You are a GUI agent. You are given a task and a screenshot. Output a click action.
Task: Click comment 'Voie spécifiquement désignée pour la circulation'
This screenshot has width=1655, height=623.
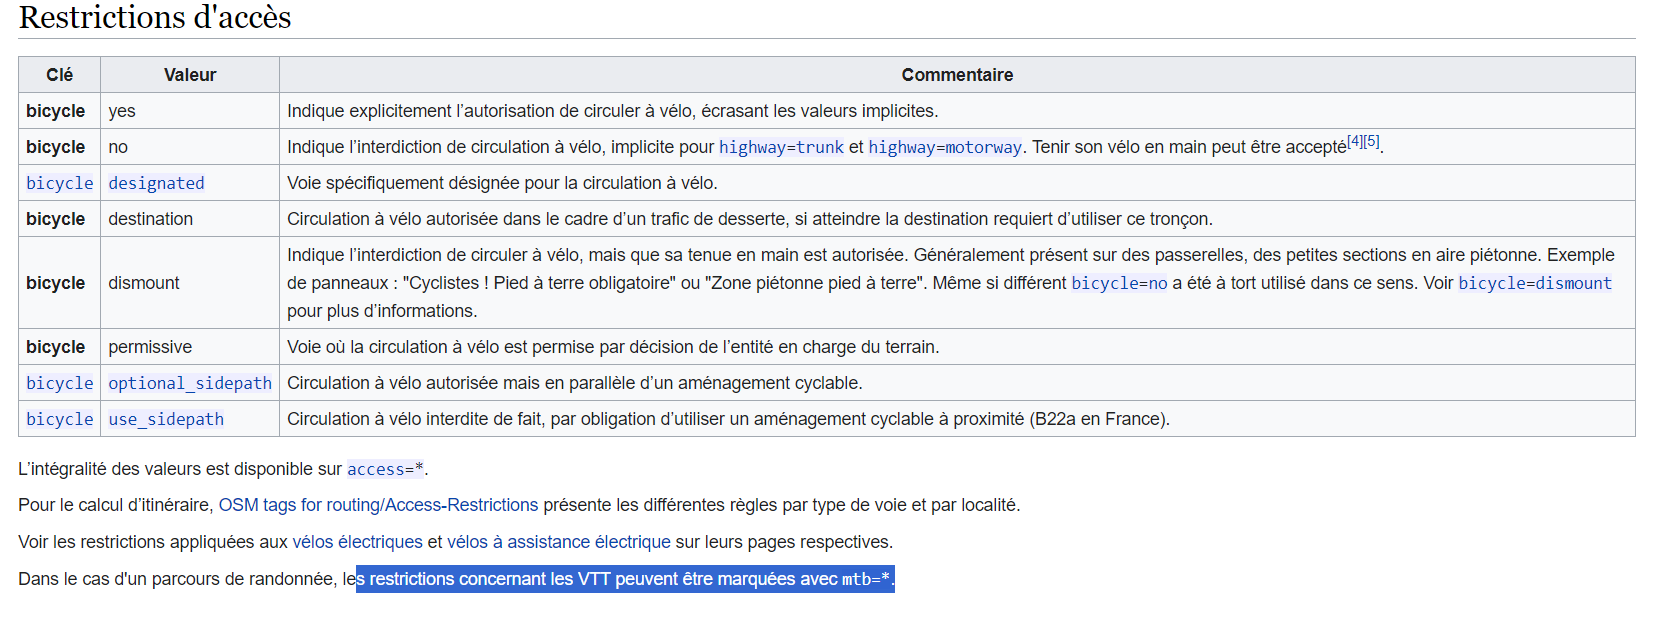point(502,183)
